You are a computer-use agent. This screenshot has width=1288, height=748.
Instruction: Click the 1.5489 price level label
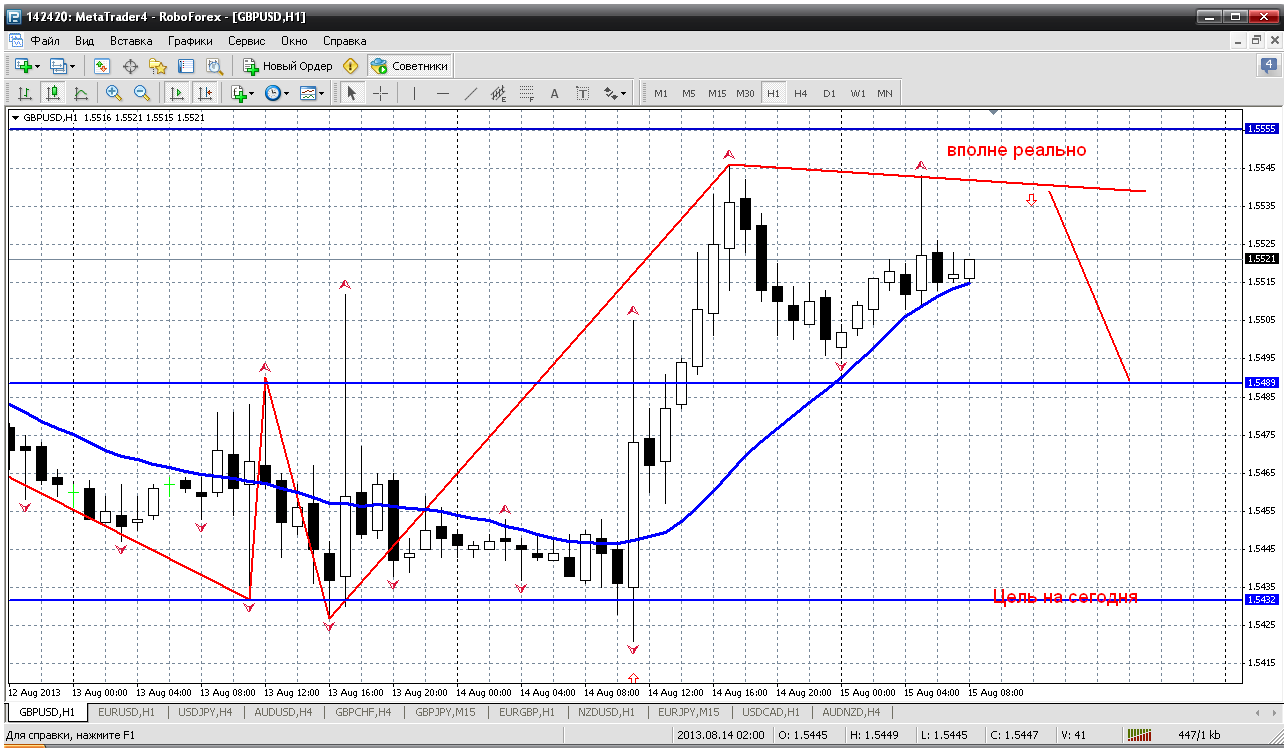1262,383
